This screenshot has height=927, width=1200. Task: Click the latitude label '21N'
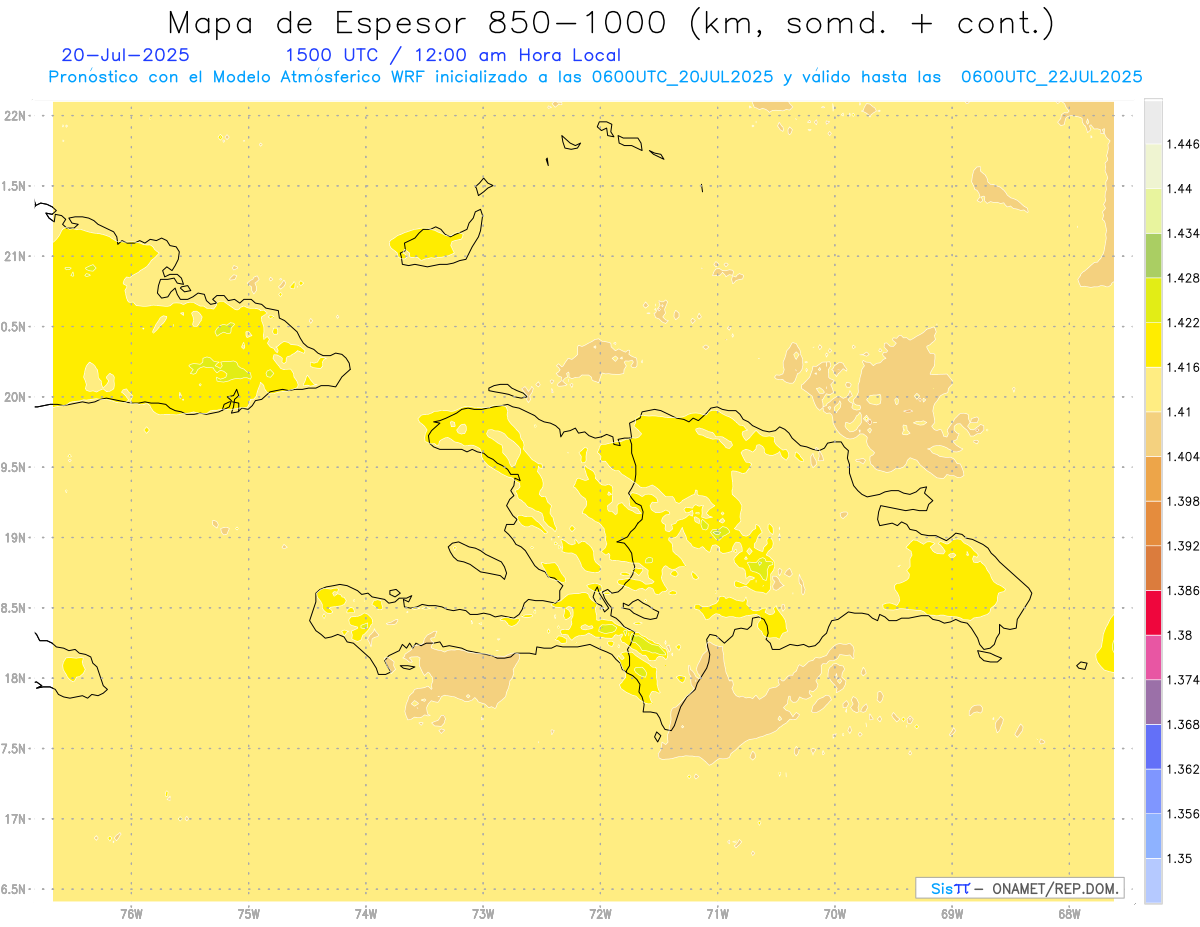15,256
